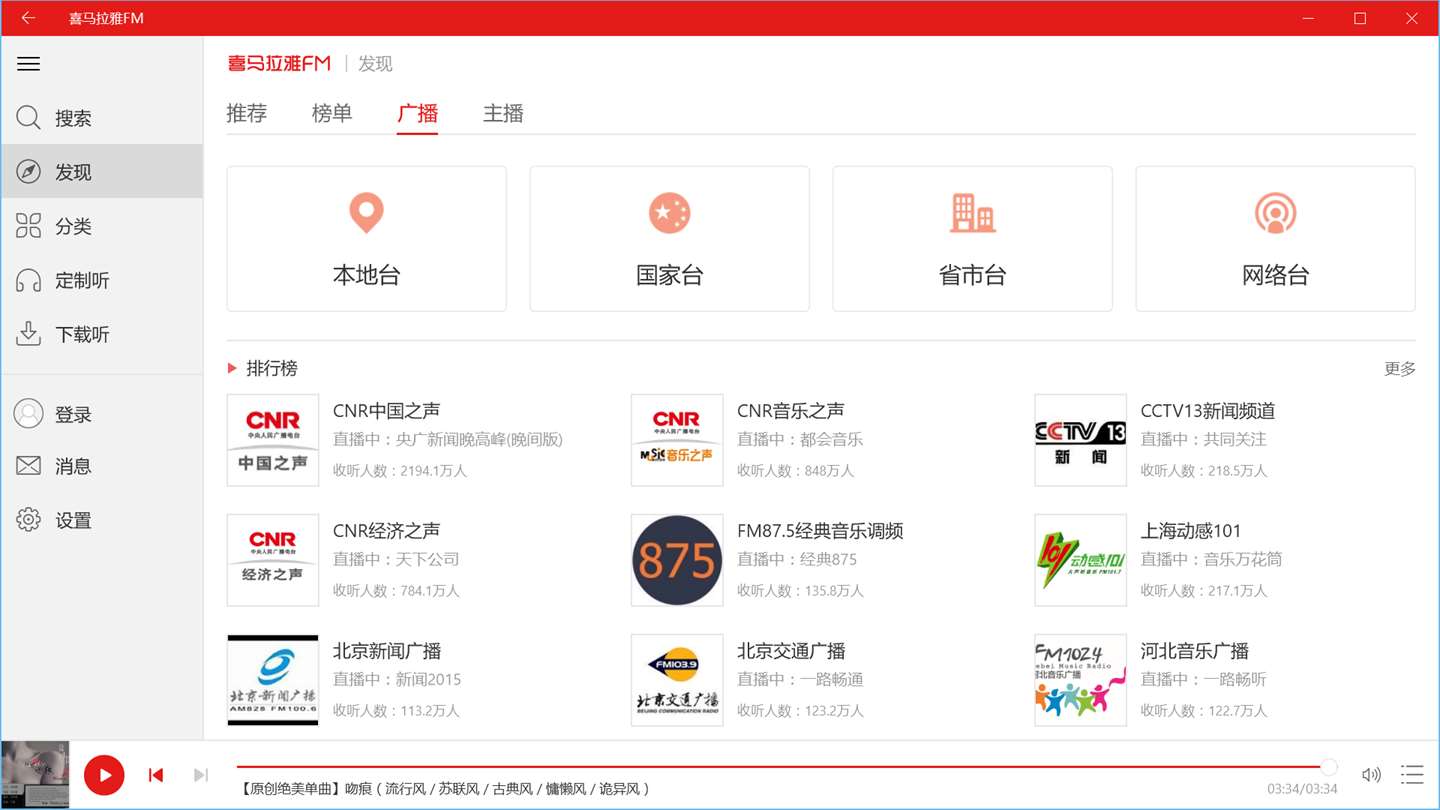
Task: Click 直播中：新闻2015 text
Action: click(397, 680)
